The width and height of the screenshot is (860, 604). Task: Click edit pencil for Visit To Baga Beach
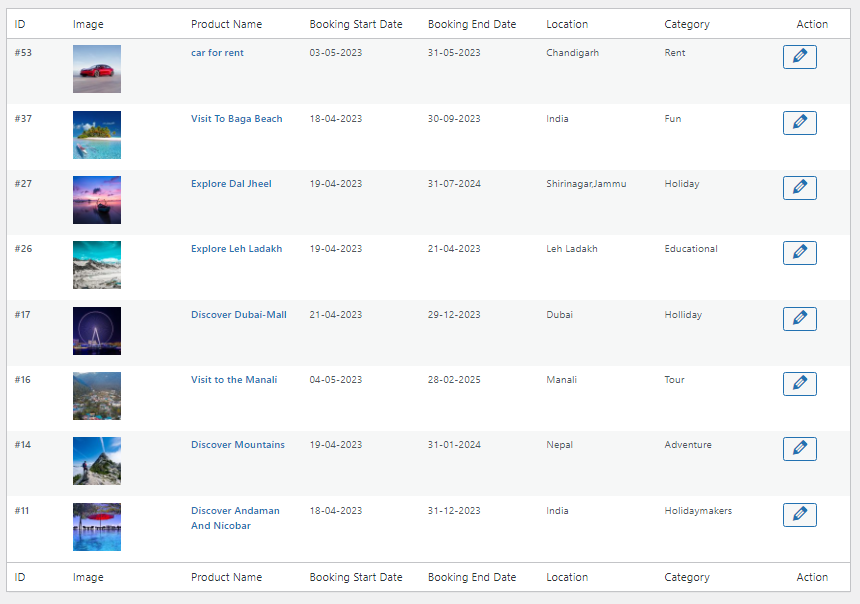[x=799, y=123]
